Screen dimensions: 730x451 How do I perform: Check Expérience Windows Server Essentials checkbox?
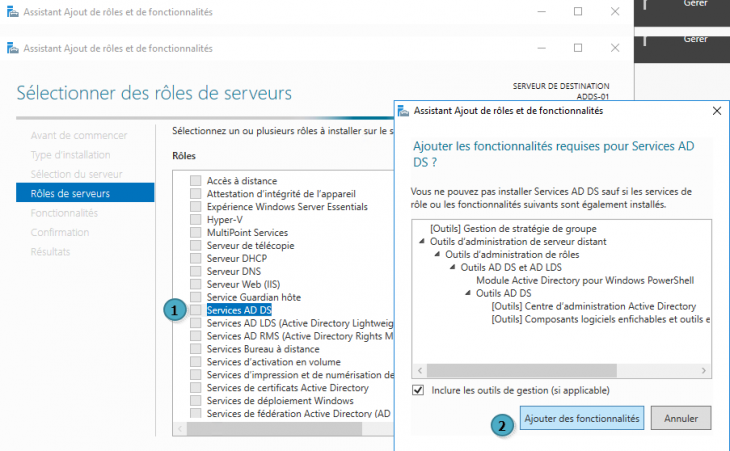(196, 207)
